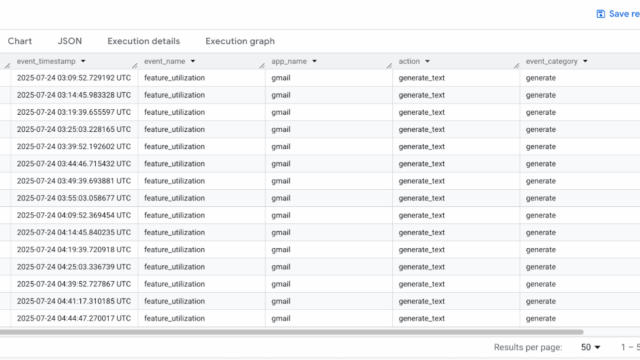
Task: Click feature_utilization in the 03:39:52 row
Action: point(174,147)
